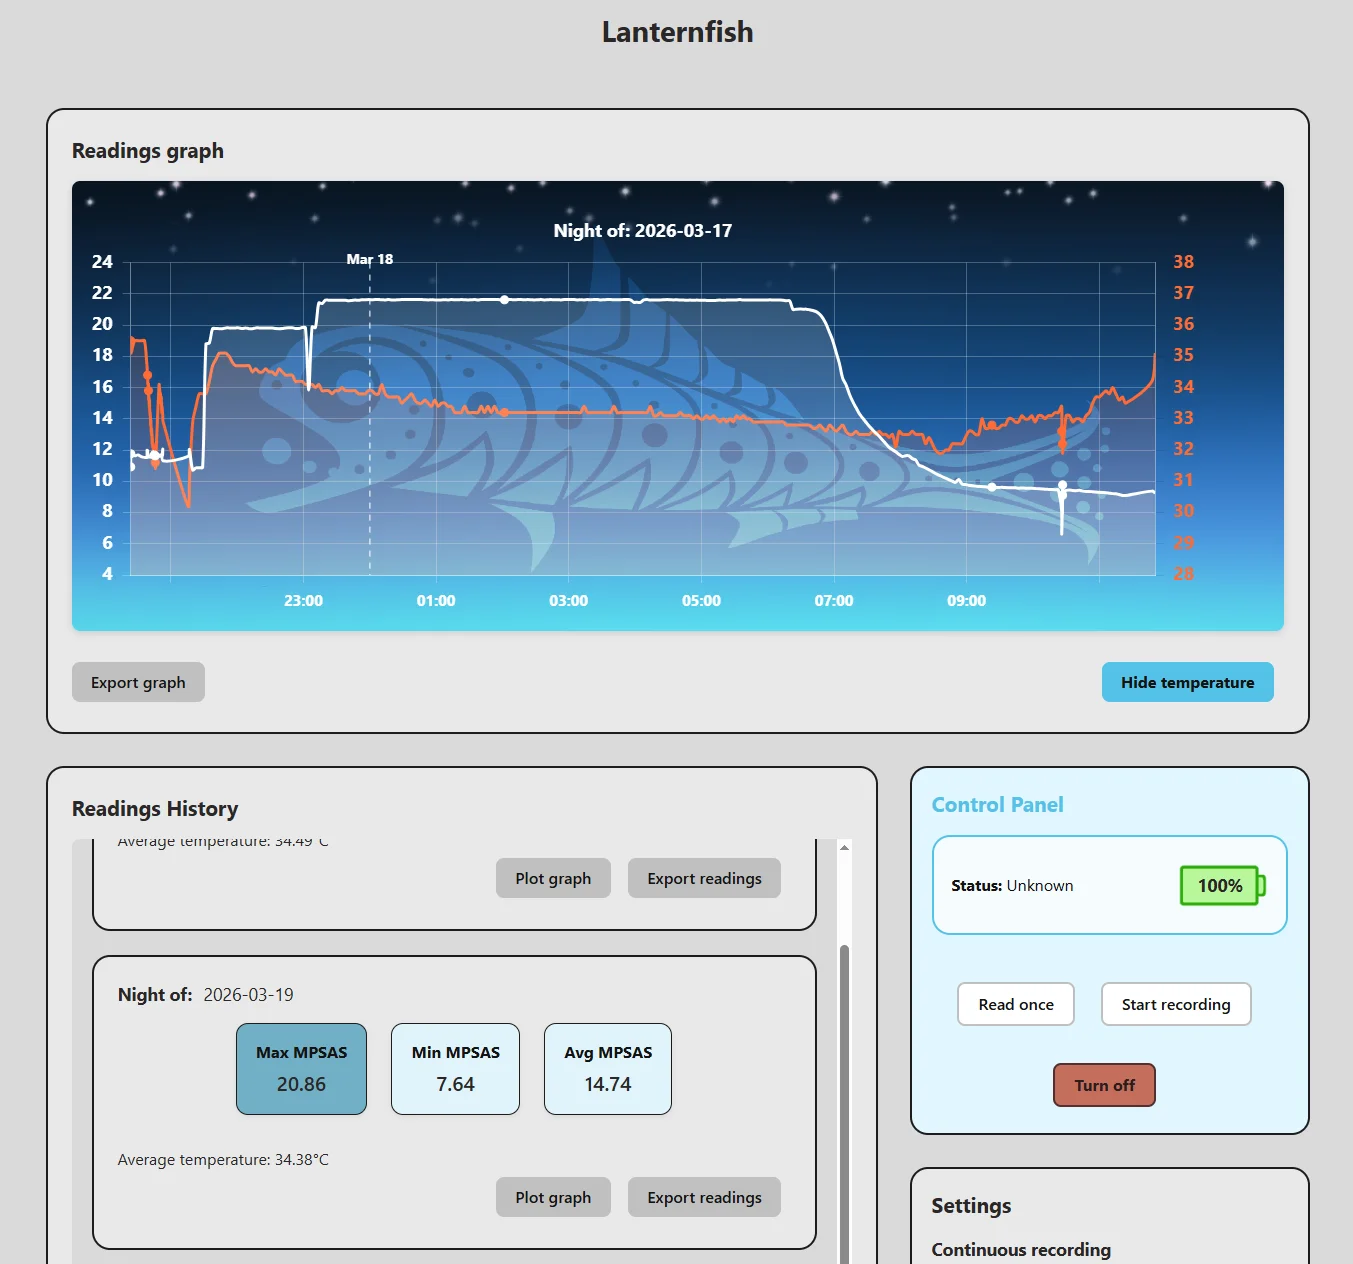The width and height of the screenshot is (1353, 1264).
Task: Click the 100% battery indicator icon
Action: pyautogui.click(x=1222, y=885)
